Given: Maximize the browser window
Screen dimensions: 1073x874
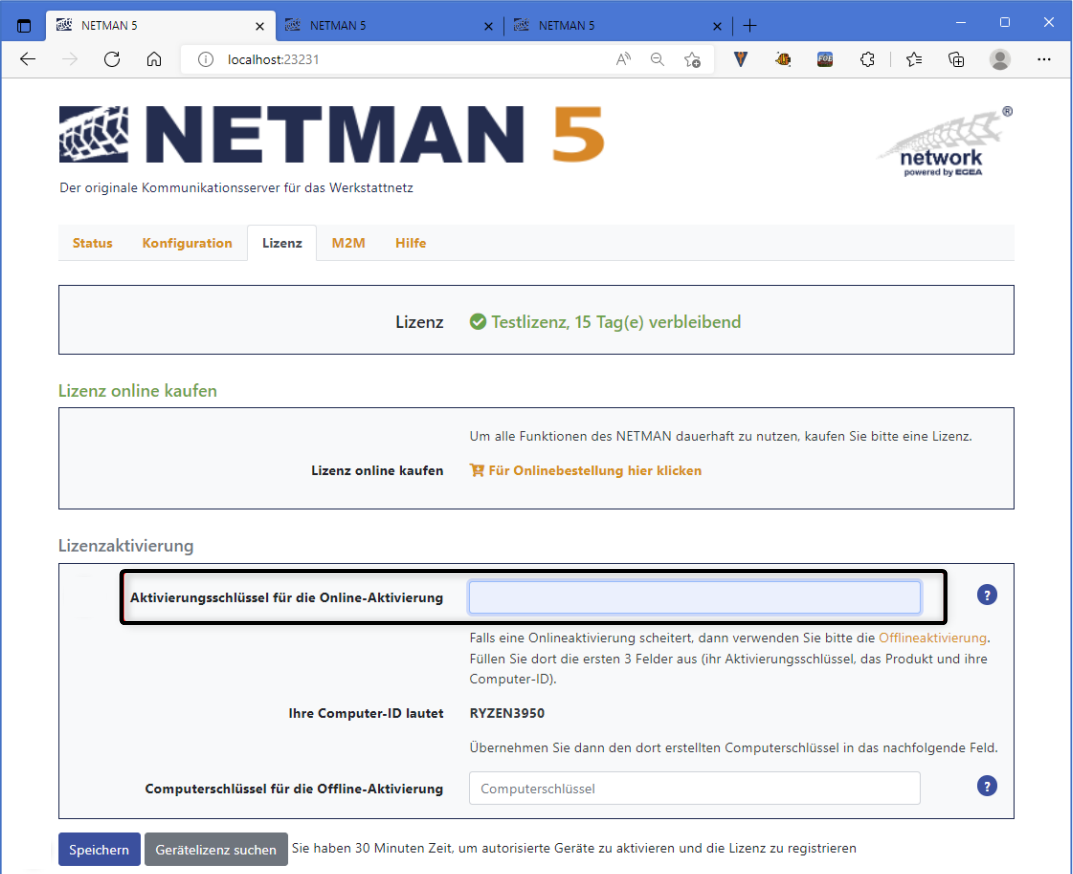Looking at the screenshot, I should (x=1005, y=23).
